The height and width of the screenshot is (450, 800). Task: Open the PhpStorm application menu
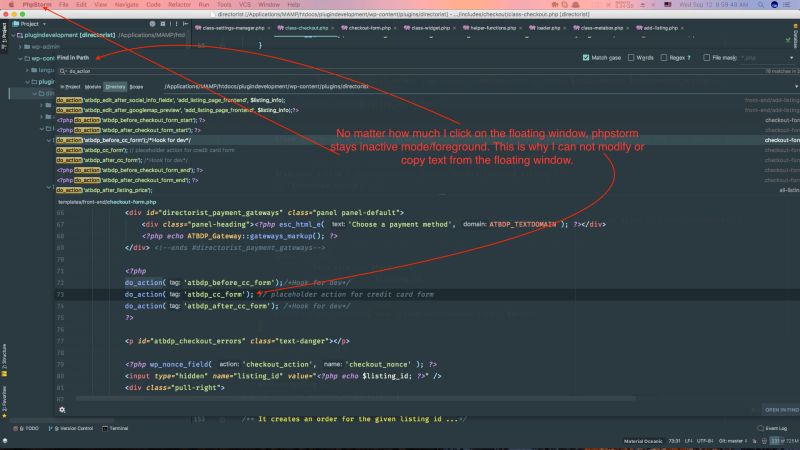click(x=37, y=5)
